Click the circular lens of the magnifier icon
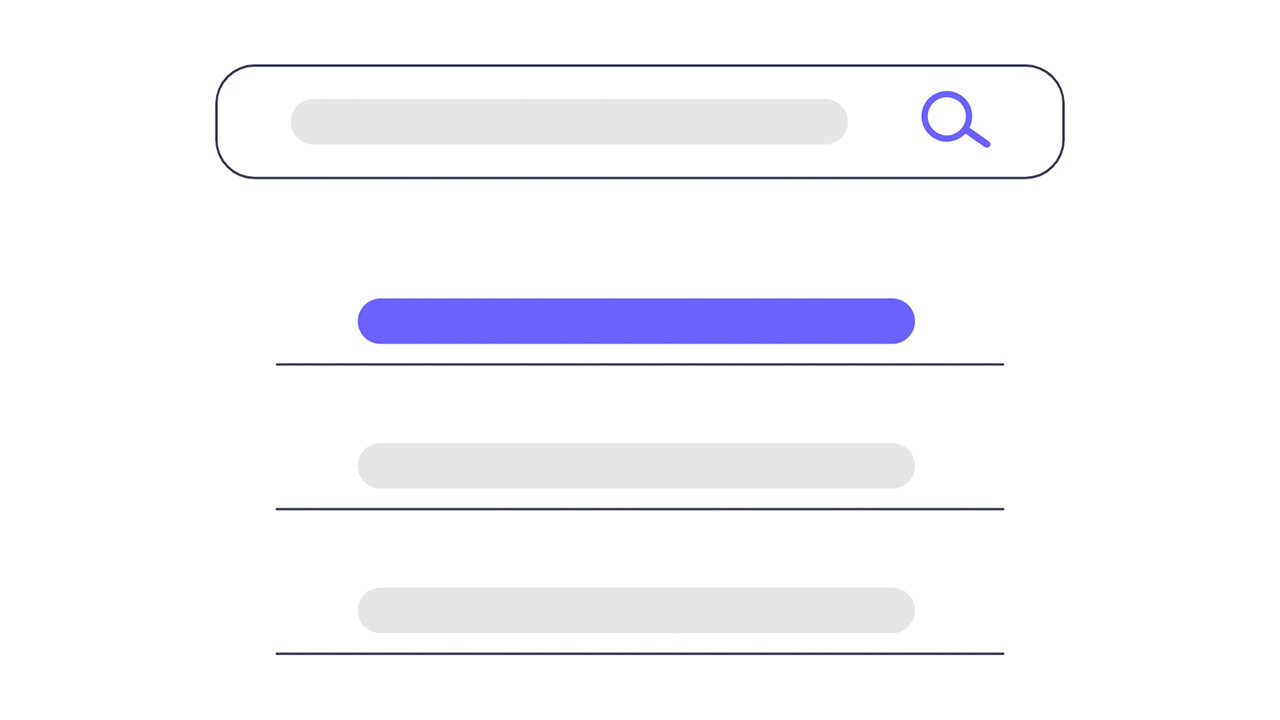 [x=946, y=116]
